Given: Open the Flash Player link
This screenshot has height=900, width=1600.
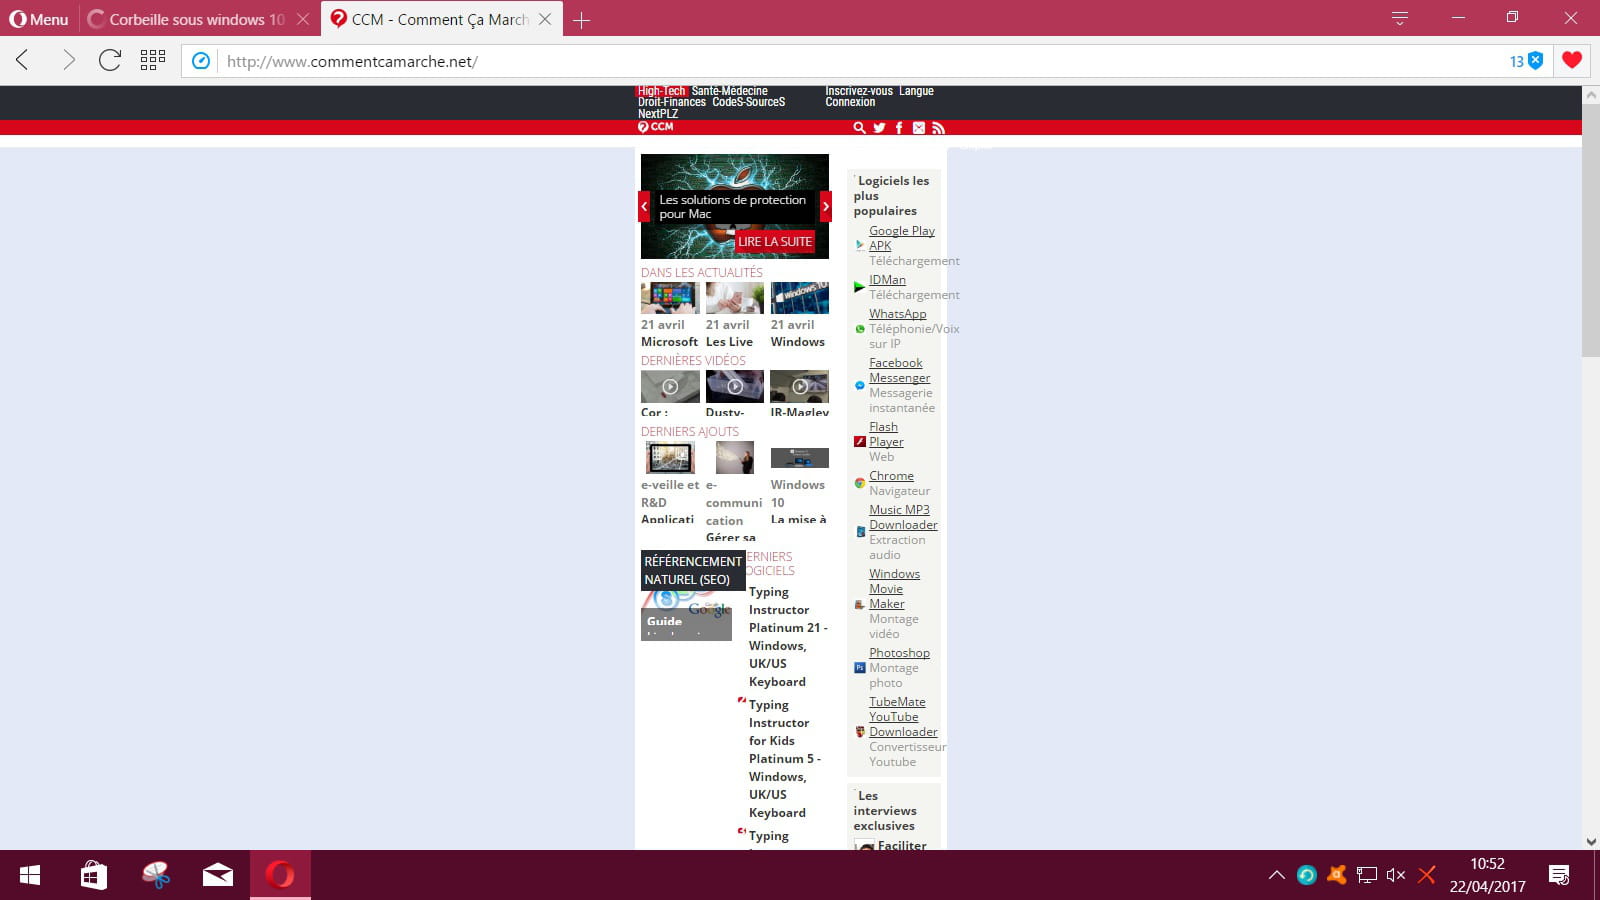Looking at the screenshot, I should point(886,434).
